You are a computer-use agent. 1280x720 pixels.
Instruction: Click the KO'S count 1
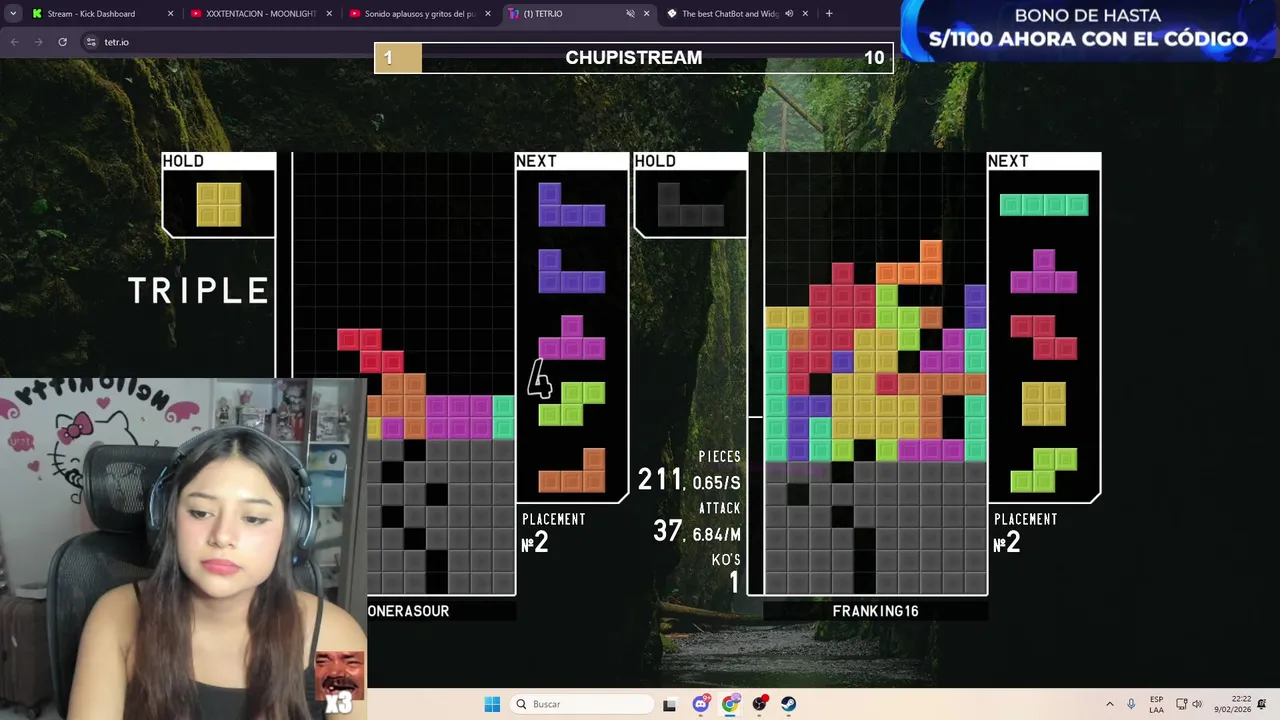(734, 582)
